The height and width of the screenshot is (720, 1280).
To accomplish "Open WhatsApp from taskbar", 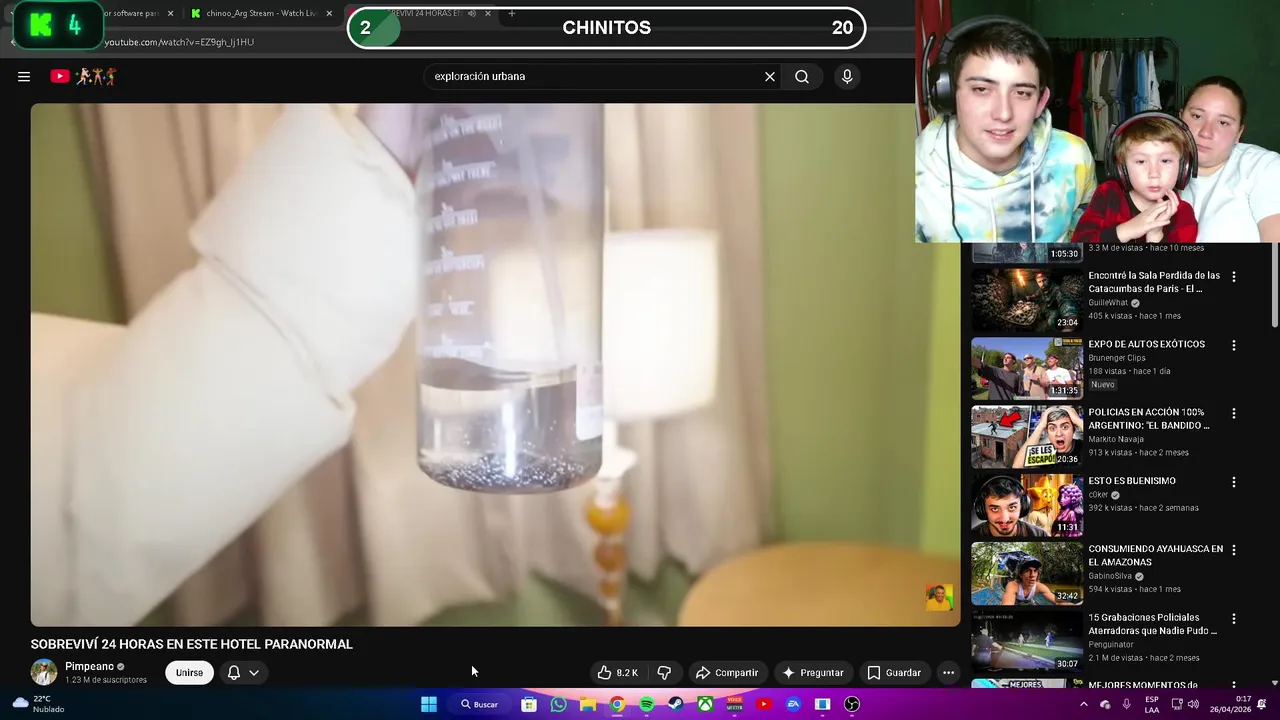I will (558, 704).
